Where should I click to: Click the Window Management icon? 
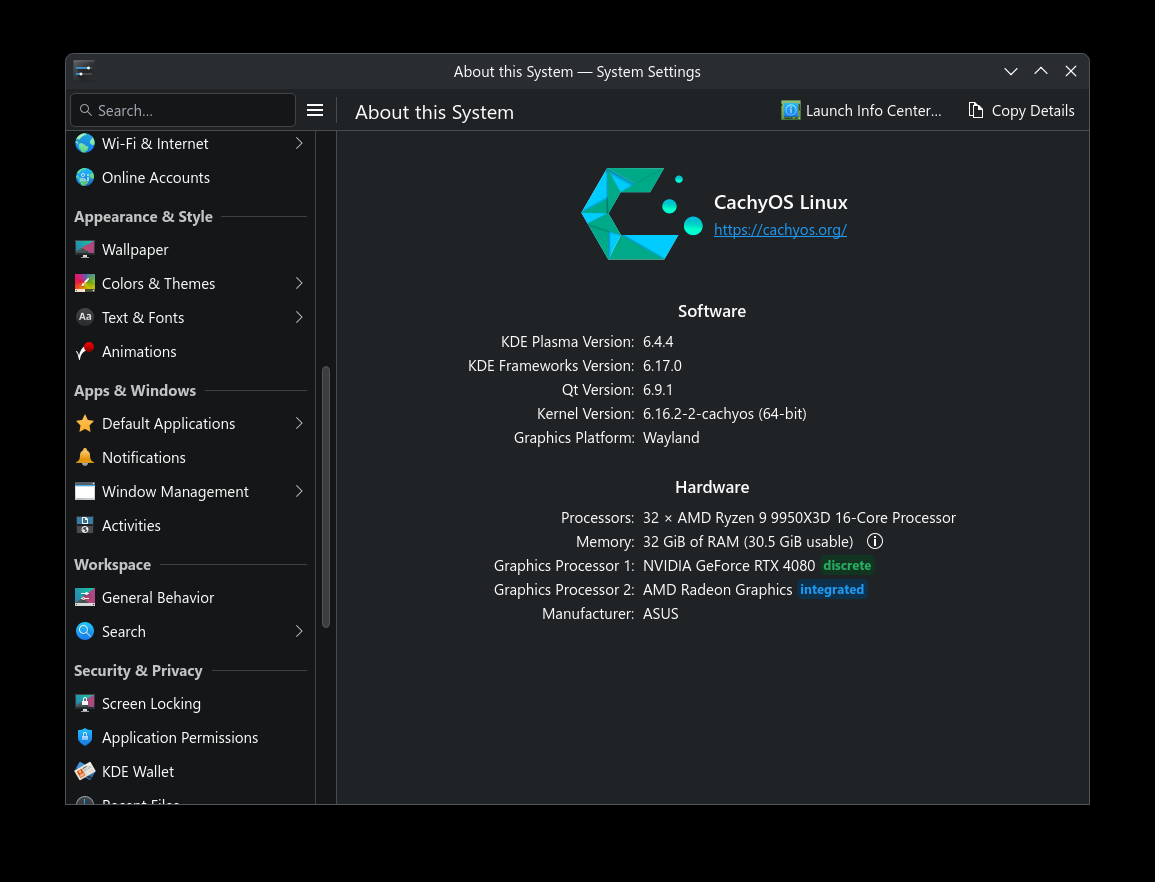[85, 491]
